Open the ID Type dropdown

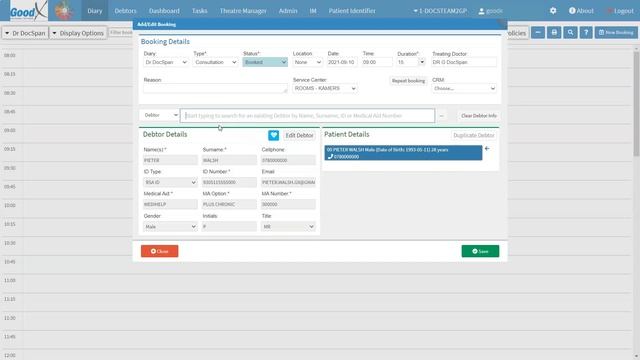tap(170, 182)
